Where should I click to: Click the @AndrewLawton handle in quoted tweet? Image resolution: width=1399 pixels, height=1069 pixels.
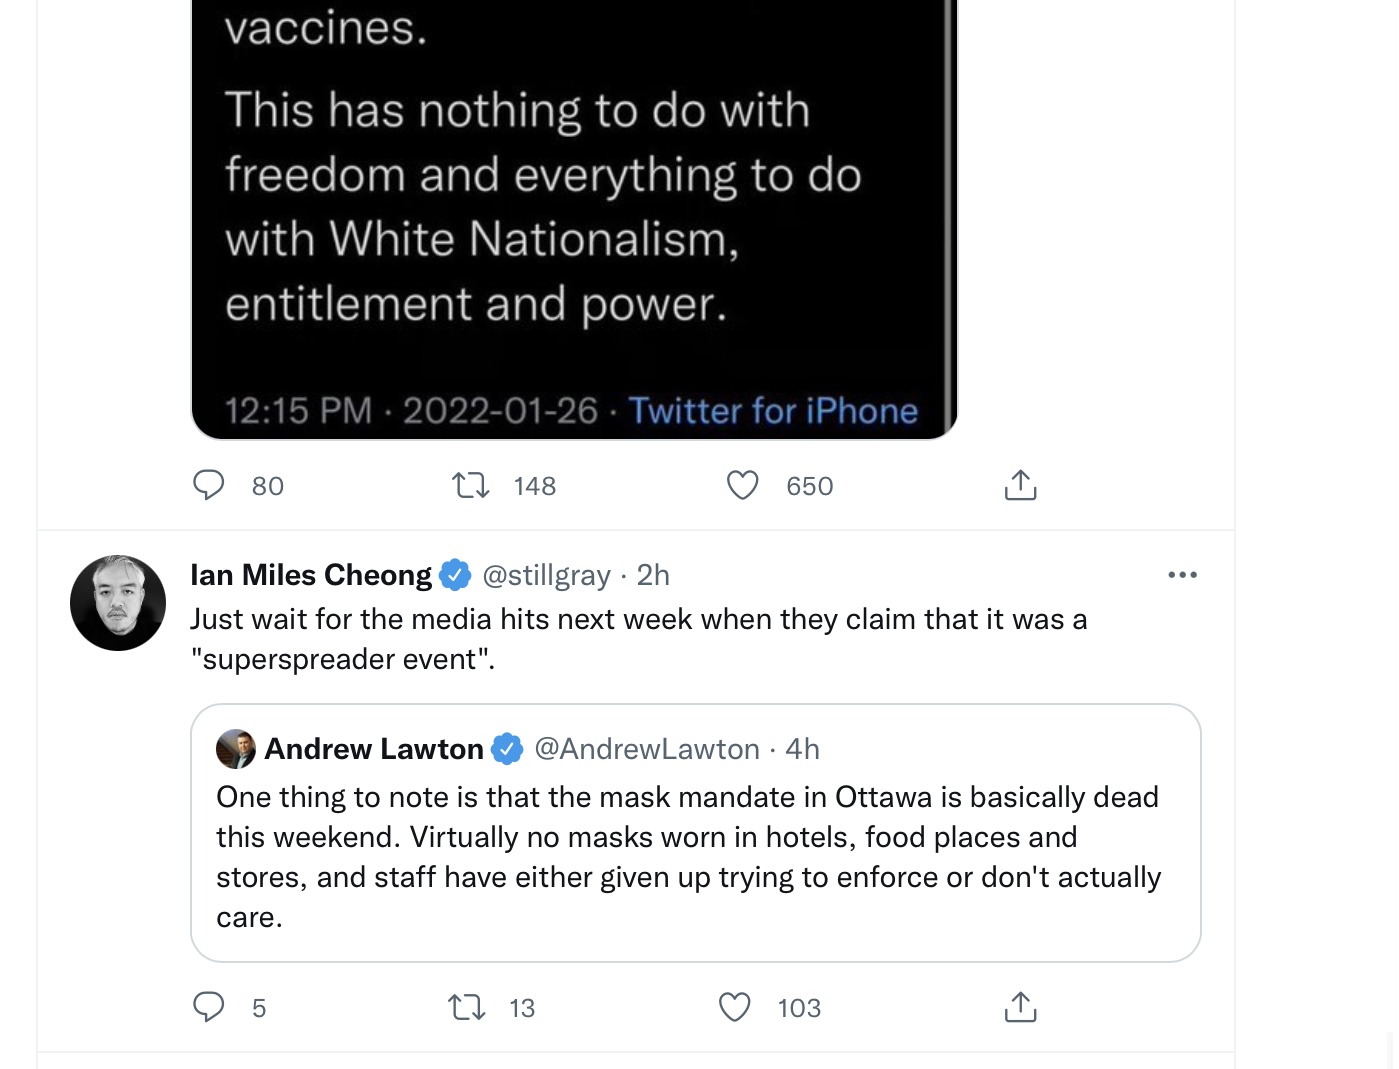pos(647,749)
